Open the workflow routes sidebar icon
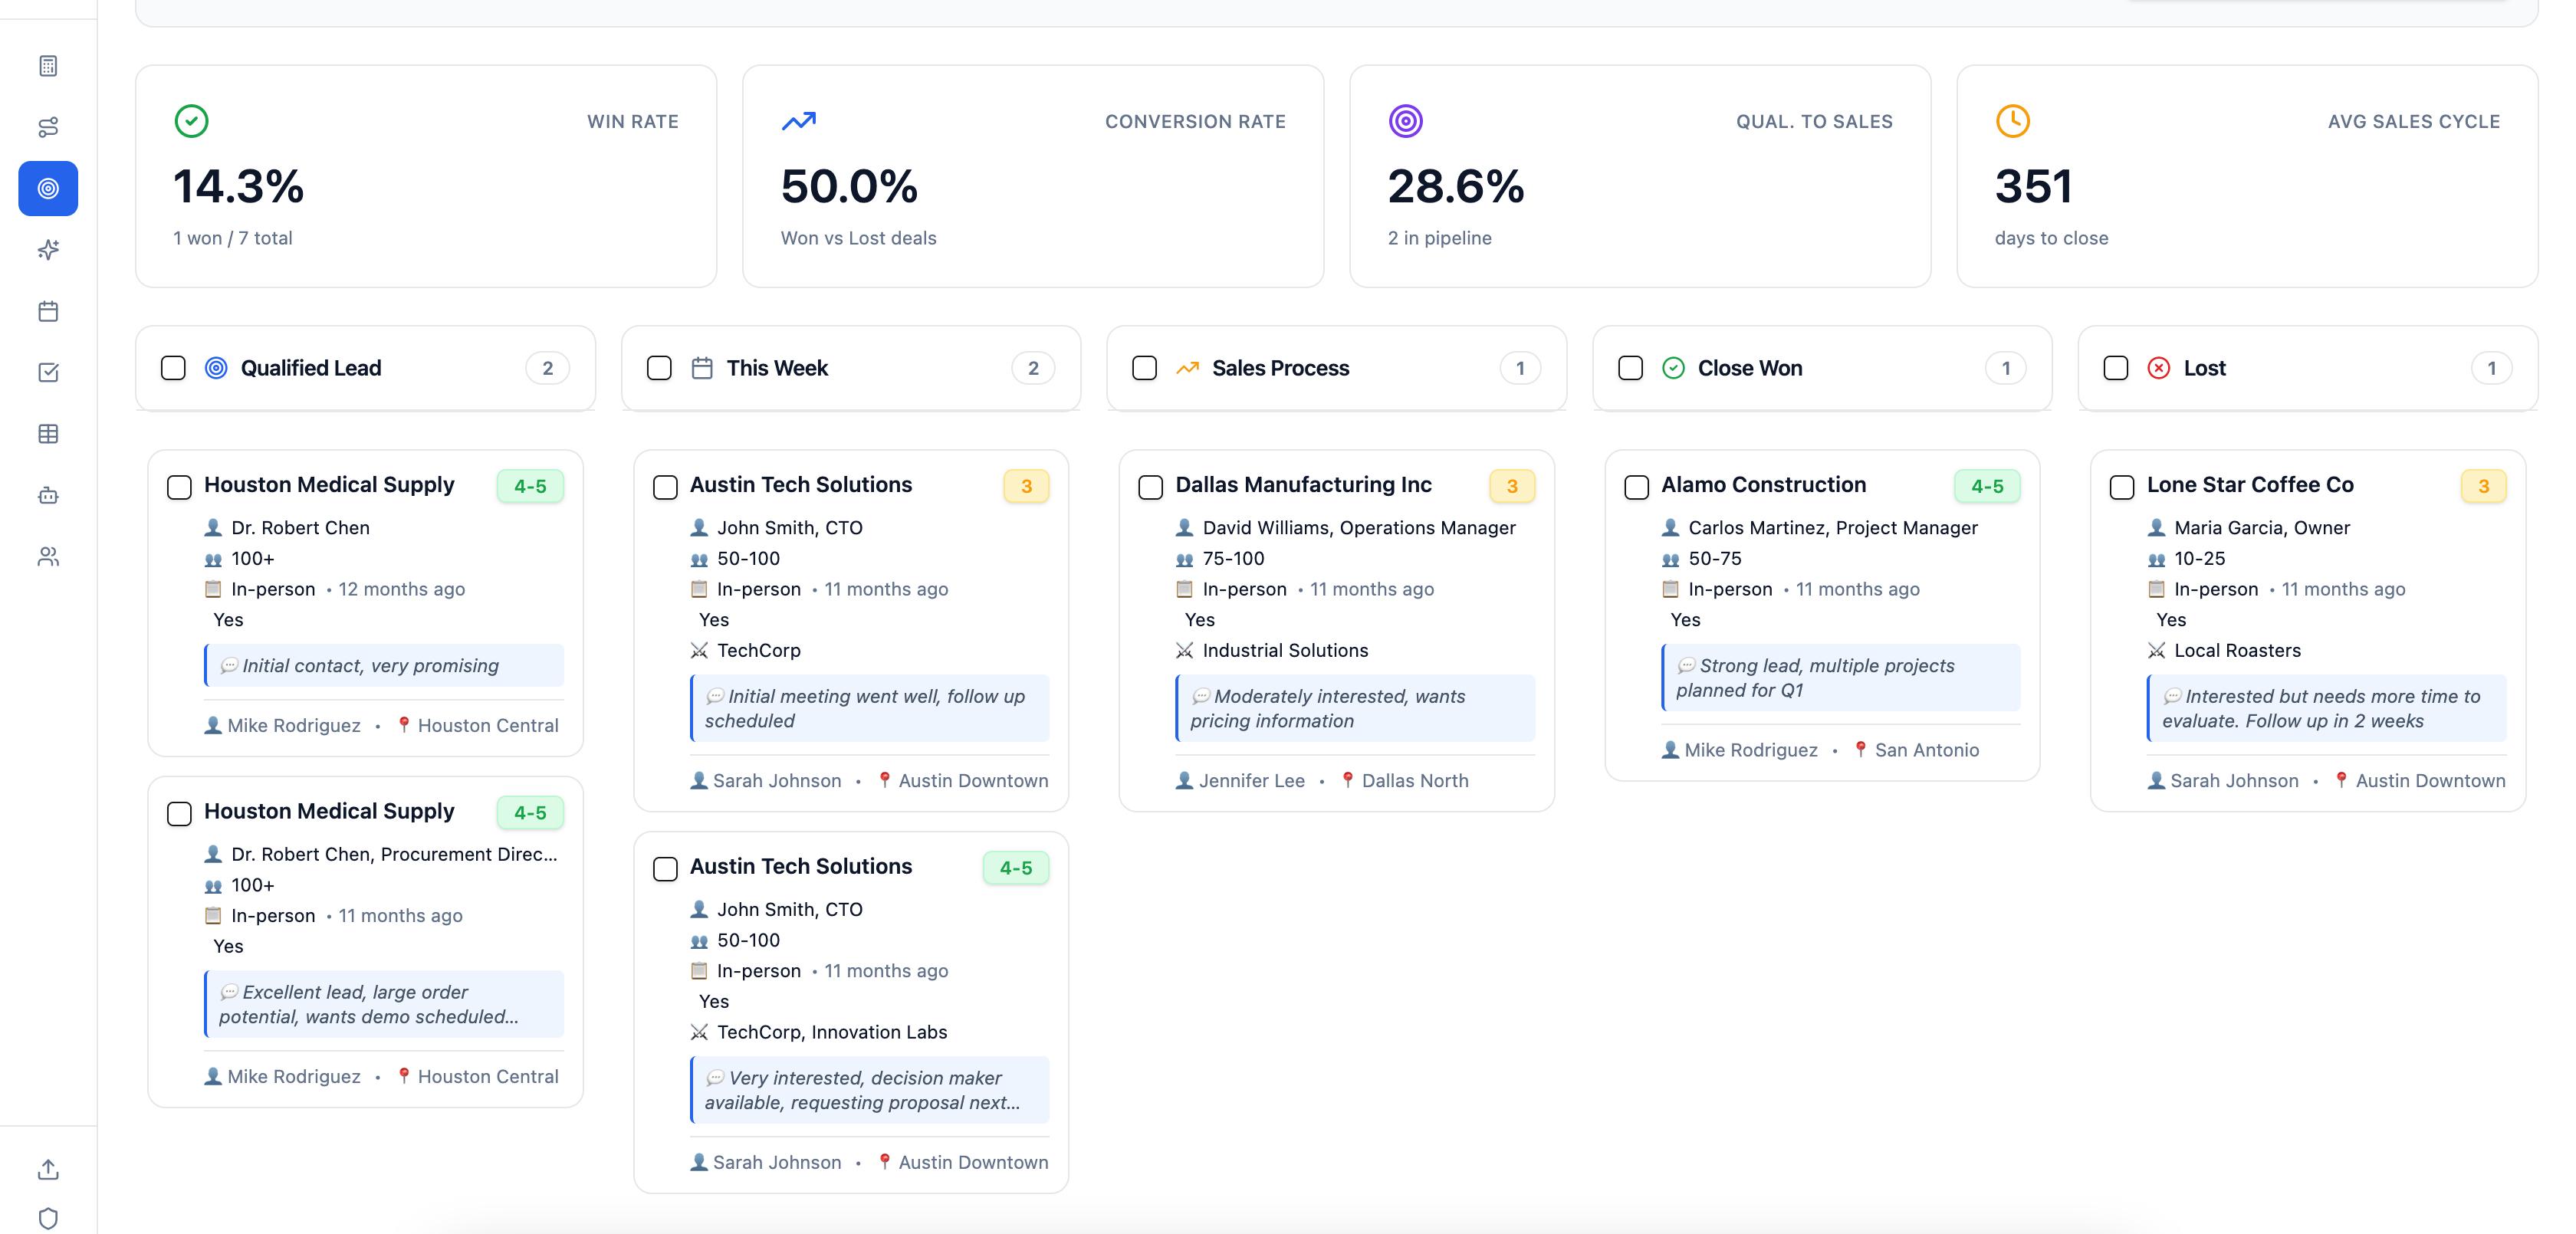 click(48, 127)
